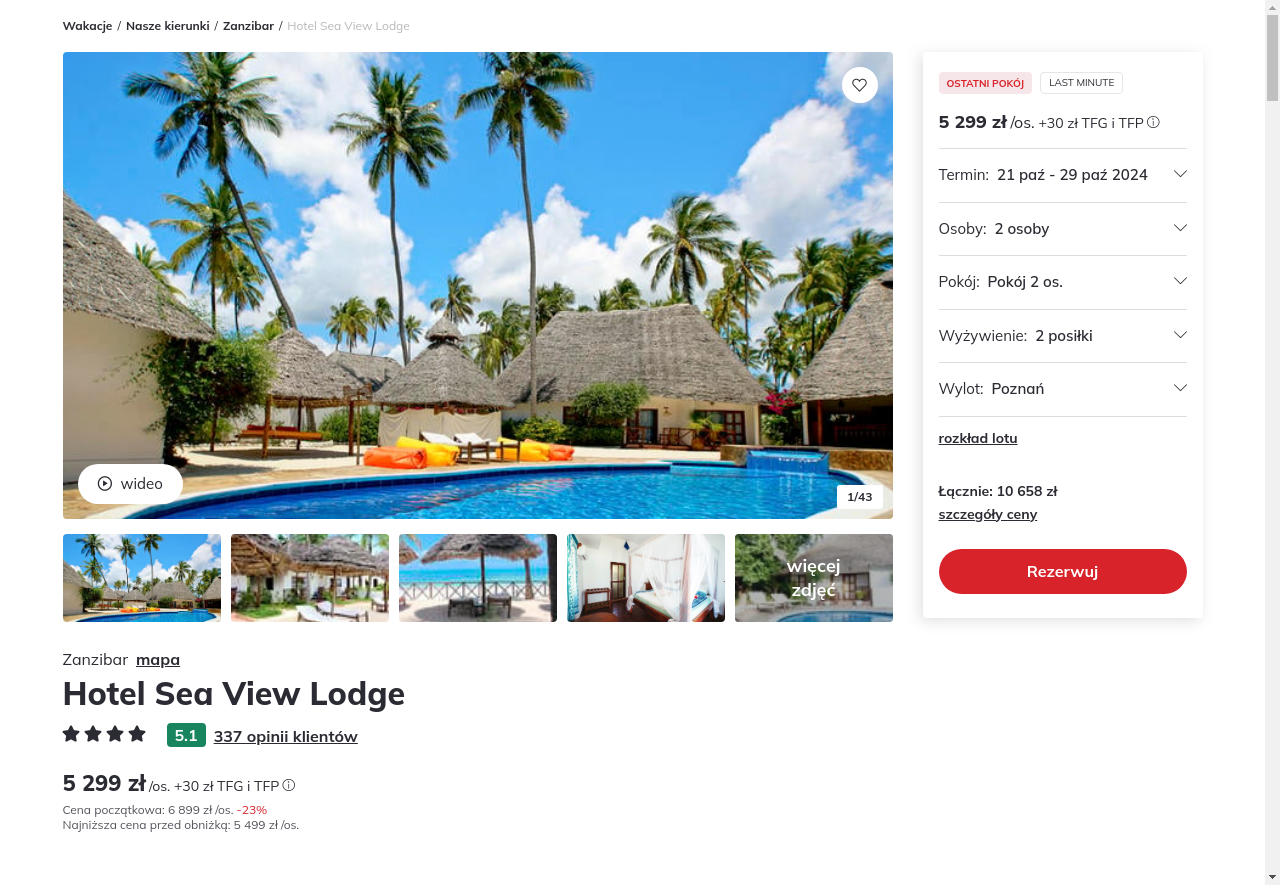The height and width of the screenshot is (885, 1280).
Task: Click the four-star hotel rating icons
Action: [104, 734]
